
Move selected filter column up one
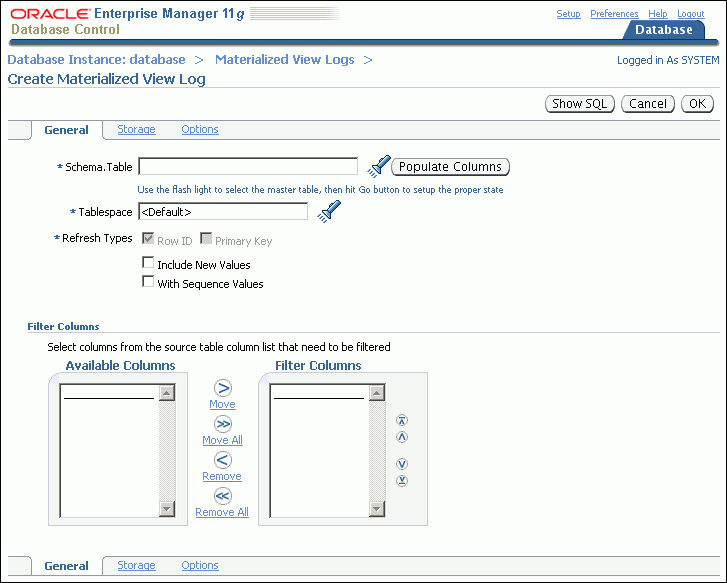tap(402, 437)
